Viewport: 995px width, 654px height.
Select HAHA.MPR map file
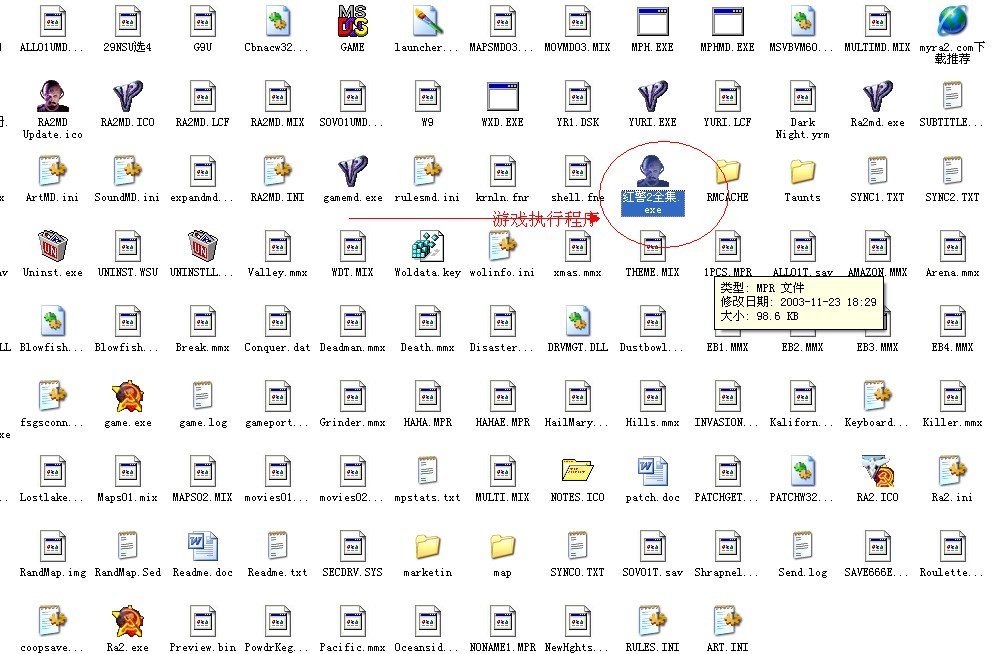[427, 396]
